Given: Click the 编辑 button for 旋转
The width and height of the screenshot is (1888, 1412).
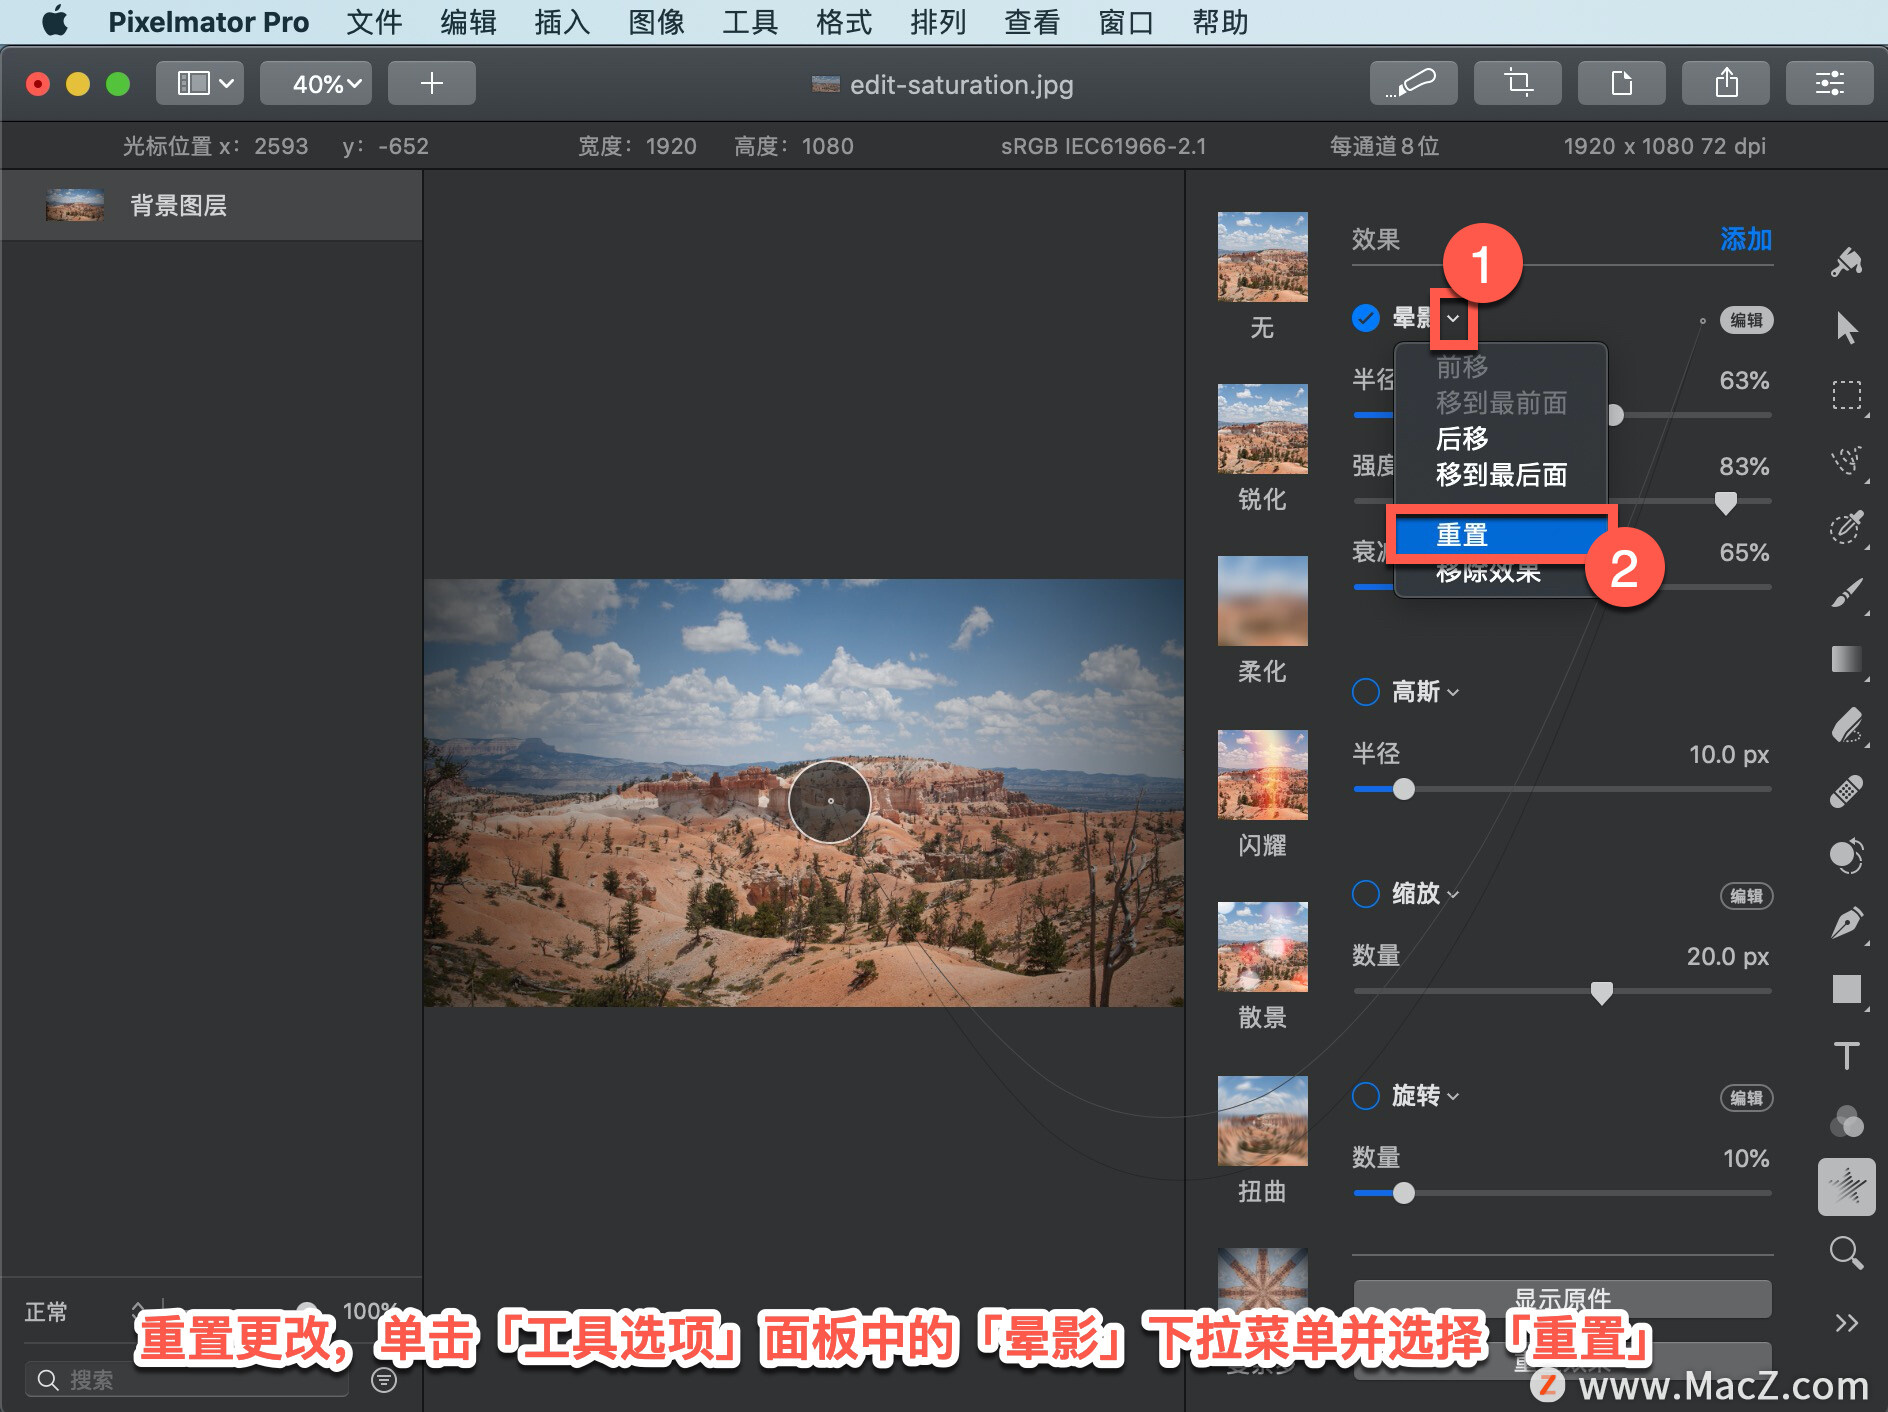Looking at the screenshot, I should [x=1746, y=1098].
